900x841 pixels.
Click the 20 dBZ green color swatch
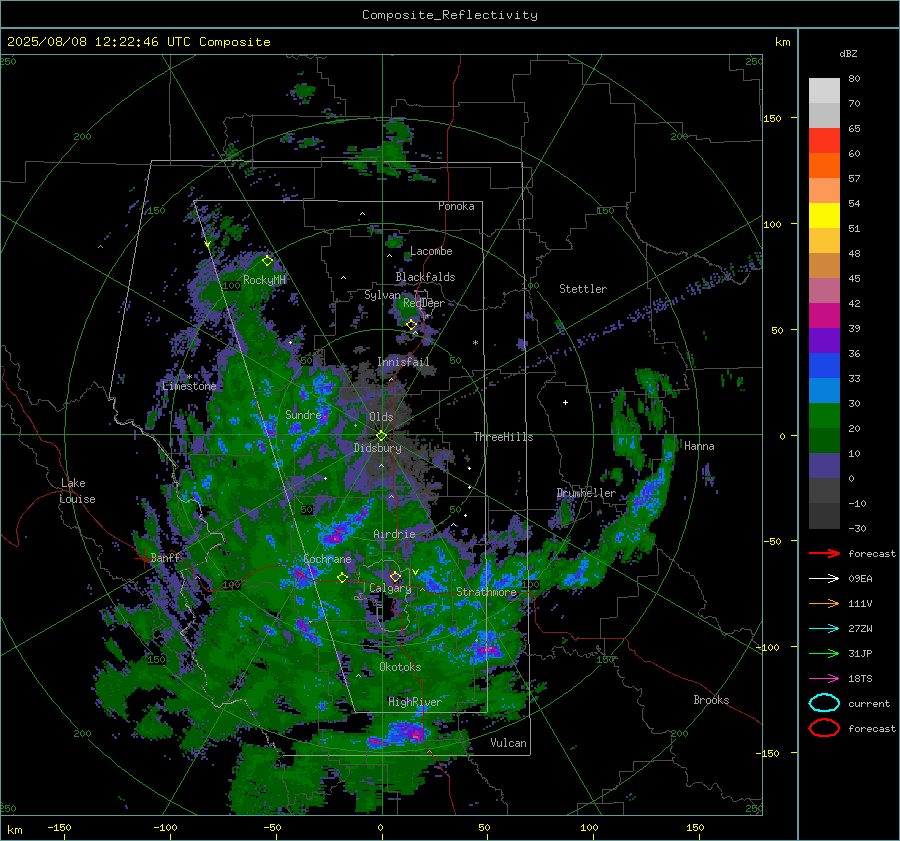(x=824, y=416)
